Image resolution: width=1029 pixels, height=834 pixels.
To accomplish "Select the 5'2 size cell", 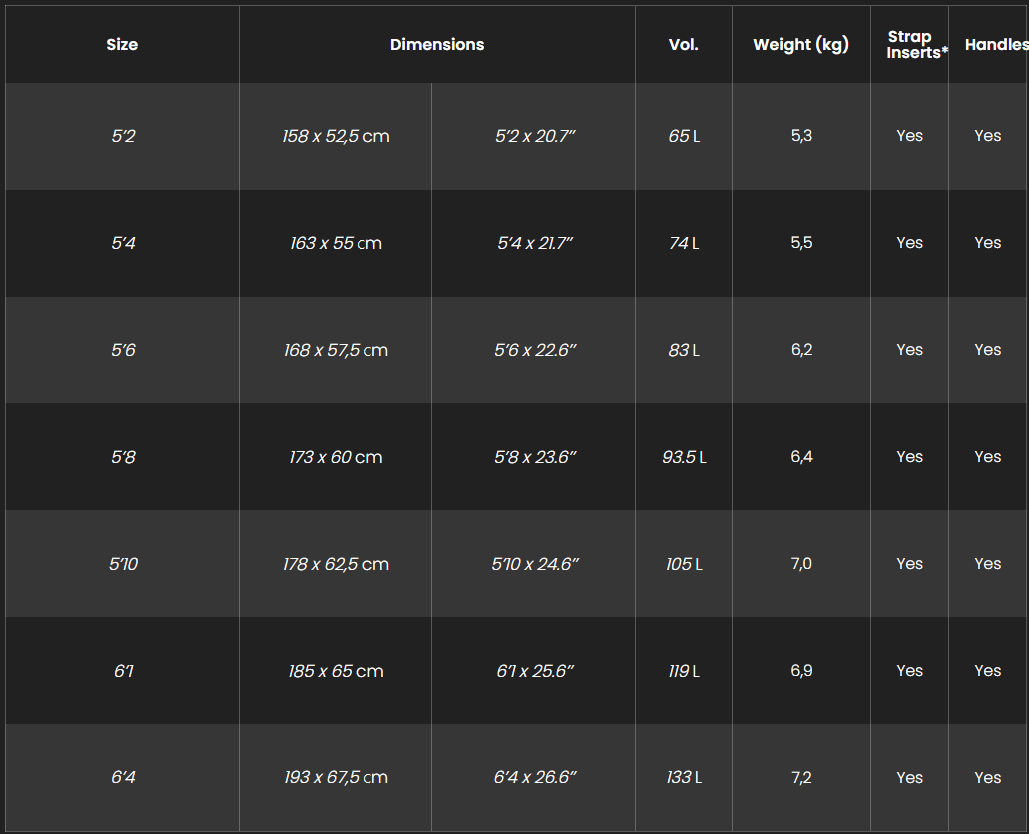I will [123, 136].
